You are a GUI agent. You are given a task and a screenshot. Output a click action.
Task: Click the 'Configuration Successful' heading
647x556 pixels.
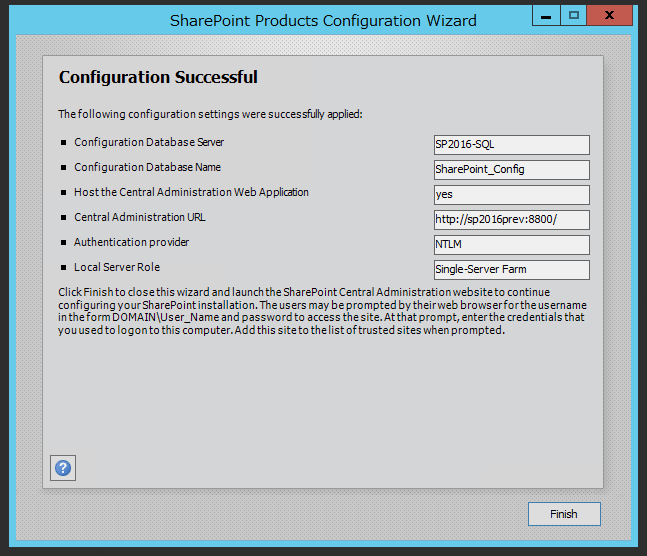158,77
